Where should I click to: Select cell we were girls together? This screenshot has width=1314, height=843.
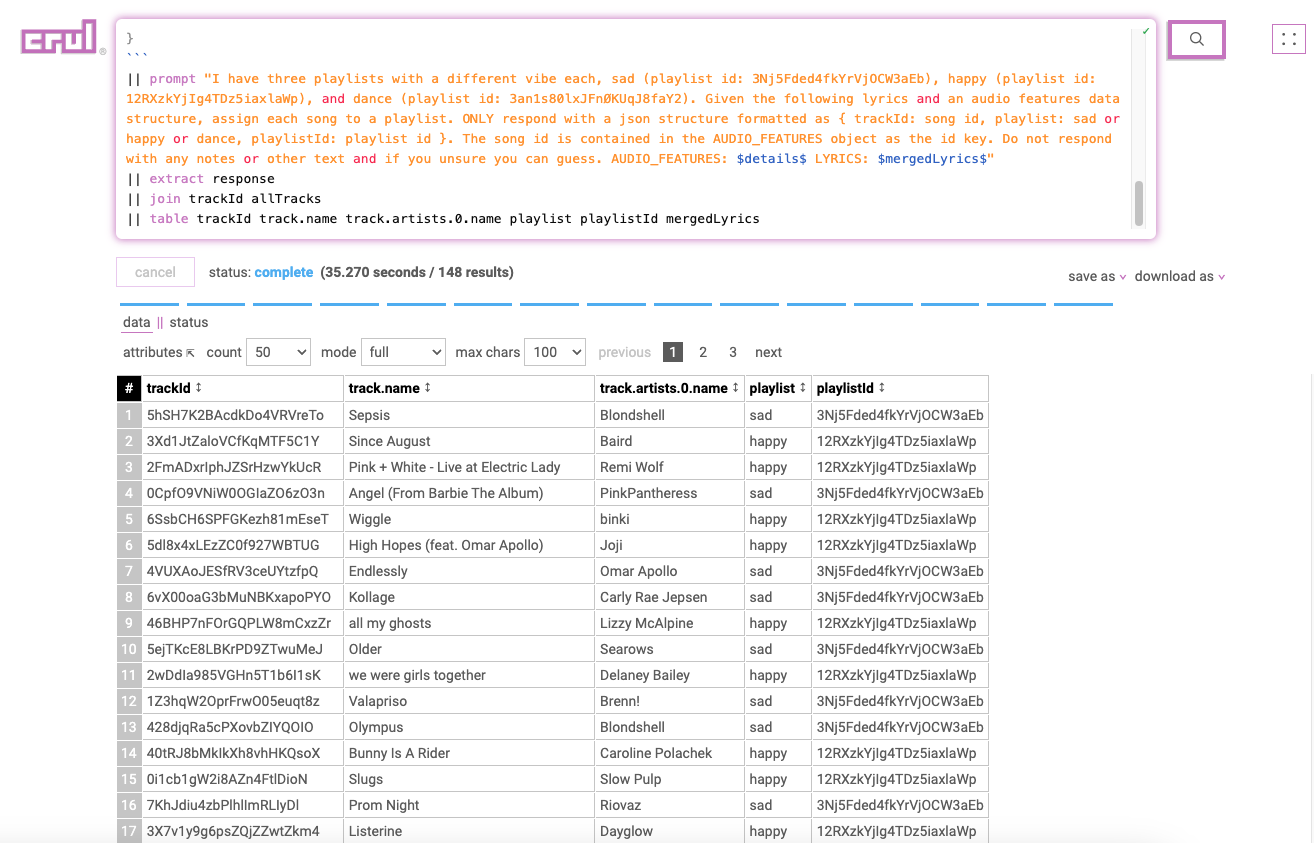click(x=469, y=675)
